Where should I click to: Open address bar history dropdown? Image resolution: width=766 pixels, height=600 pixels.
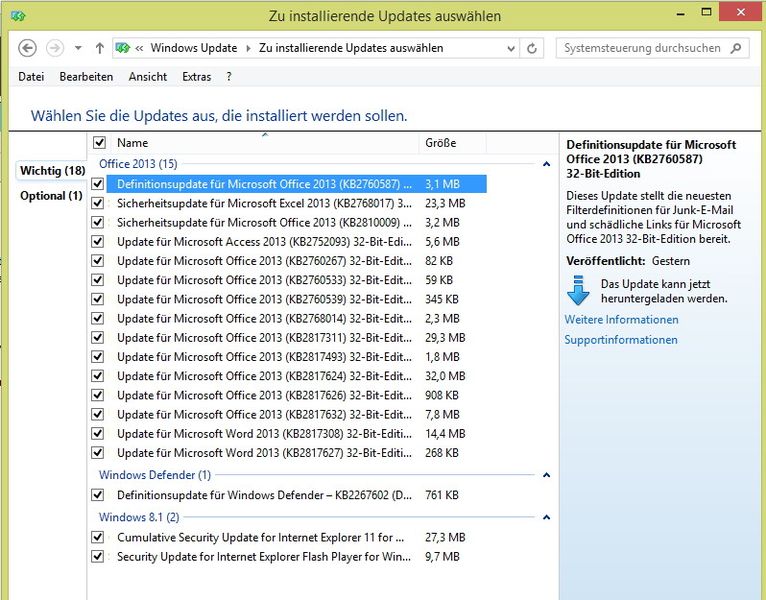pyautogui.click(x=511, y=48)
